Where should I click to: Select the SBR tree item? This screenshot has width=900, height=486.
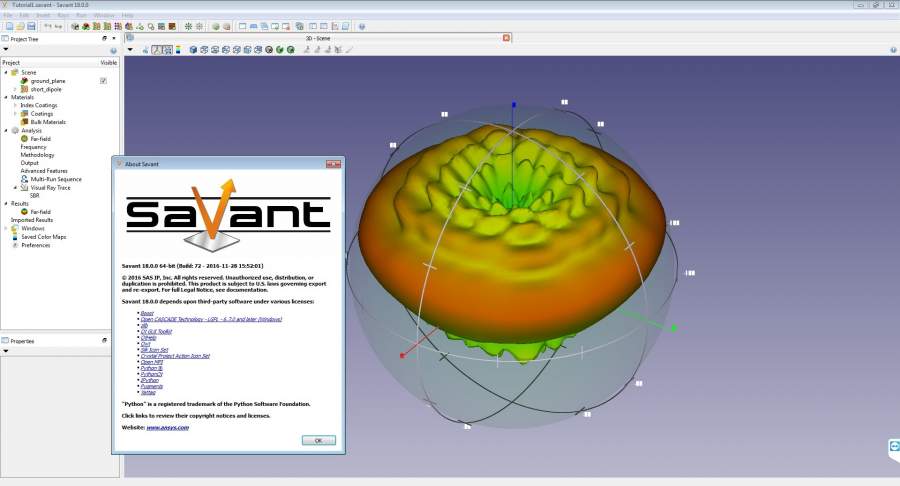tap(34, 196)
